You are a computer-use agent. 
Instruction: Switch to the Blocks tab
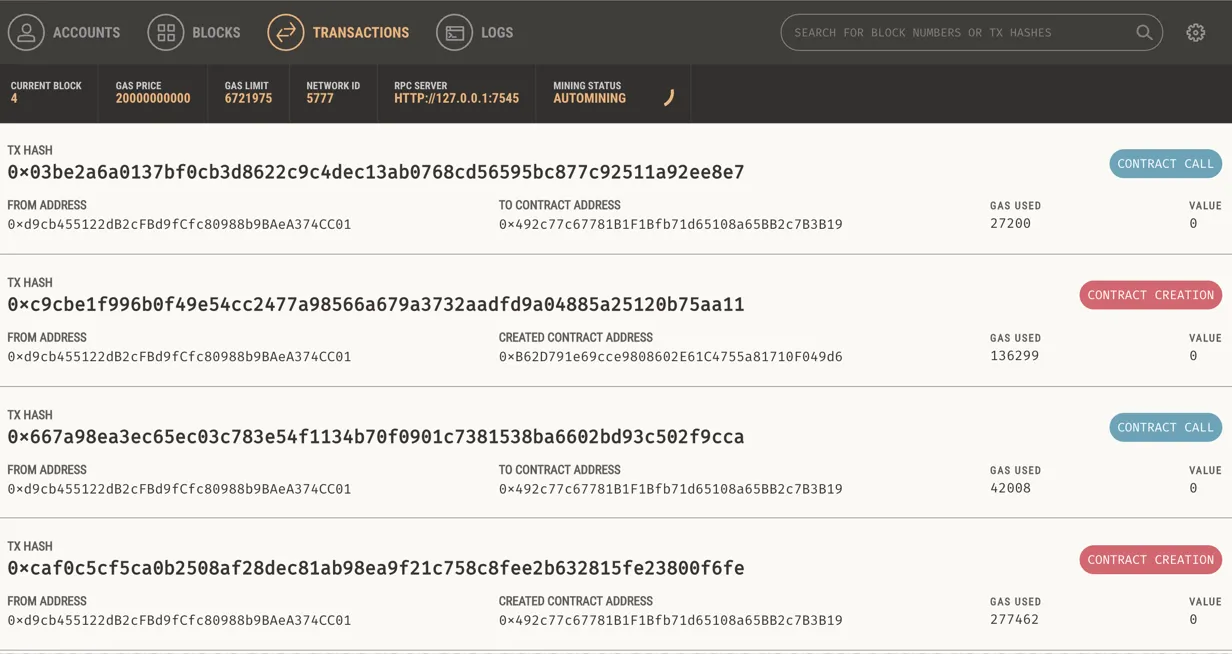coord(194,32)
